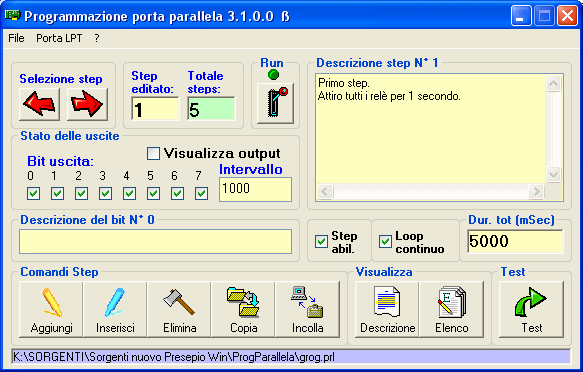Delete the step with Elimina axe button
The width and height of the screenshot is (583, 372).
tap(179, 309)
